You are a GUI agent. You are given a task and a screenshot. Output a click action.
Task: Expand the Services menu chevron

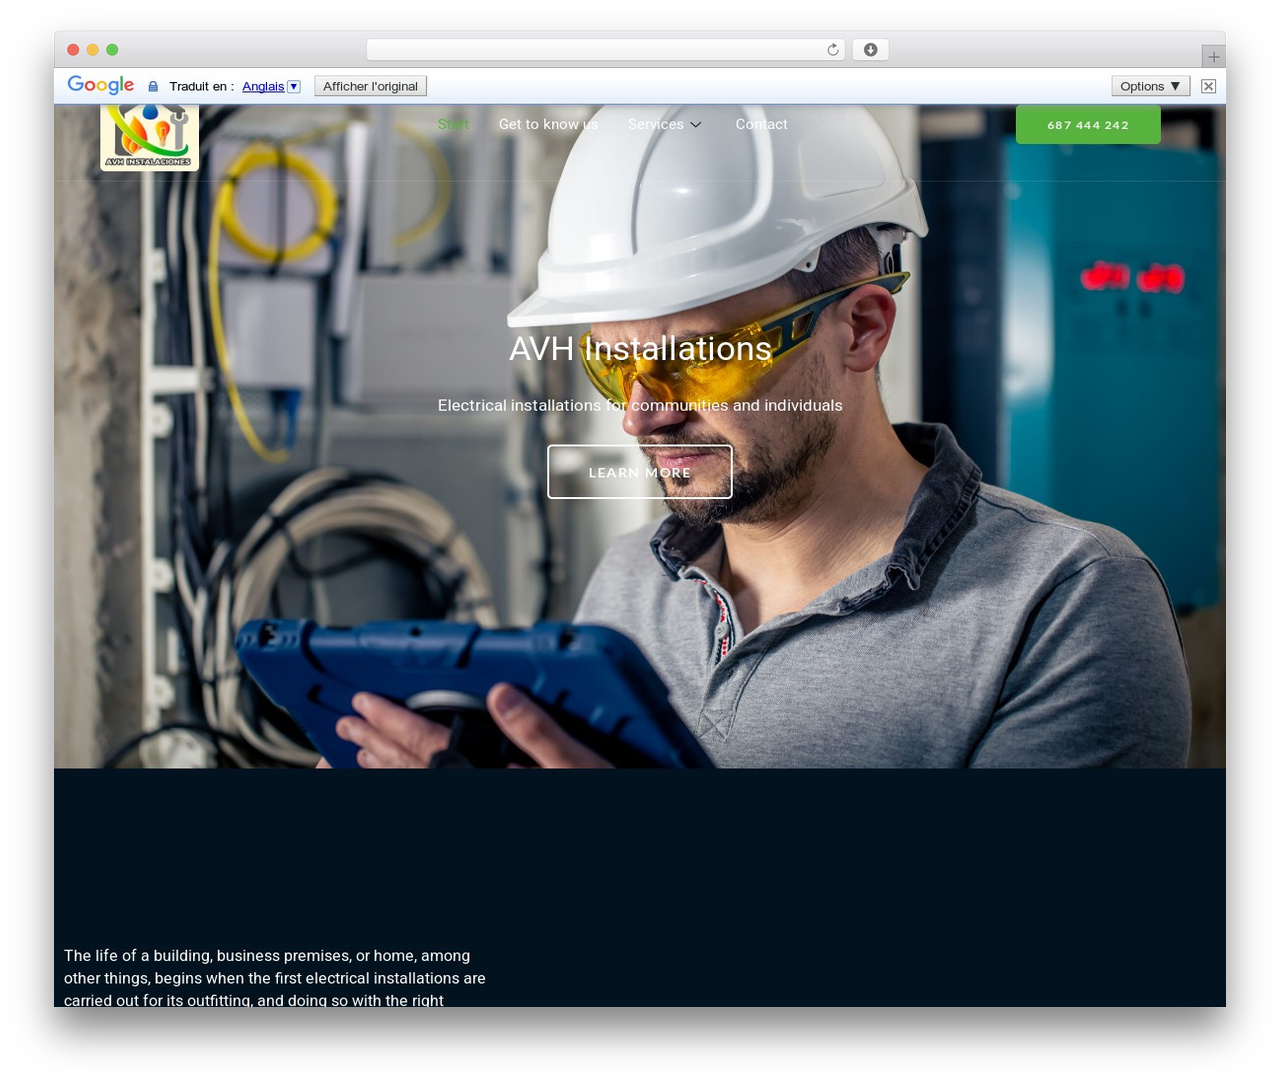(x=696, y=124)
